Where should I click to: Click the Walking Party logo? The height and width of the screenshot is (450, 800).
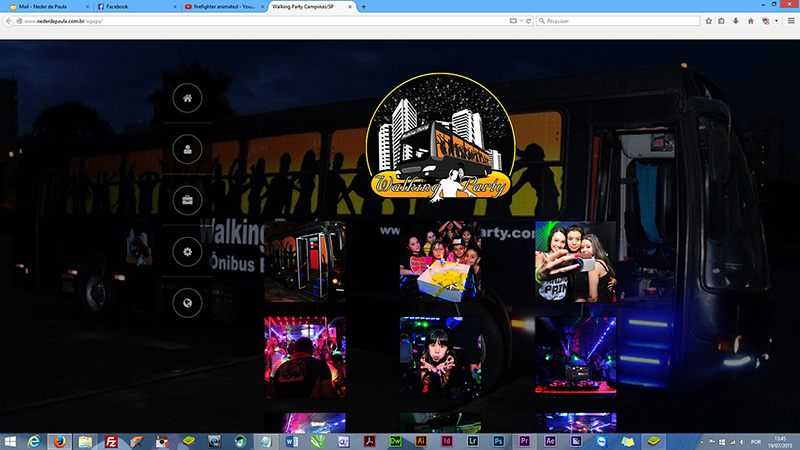(x=441, y=138)
